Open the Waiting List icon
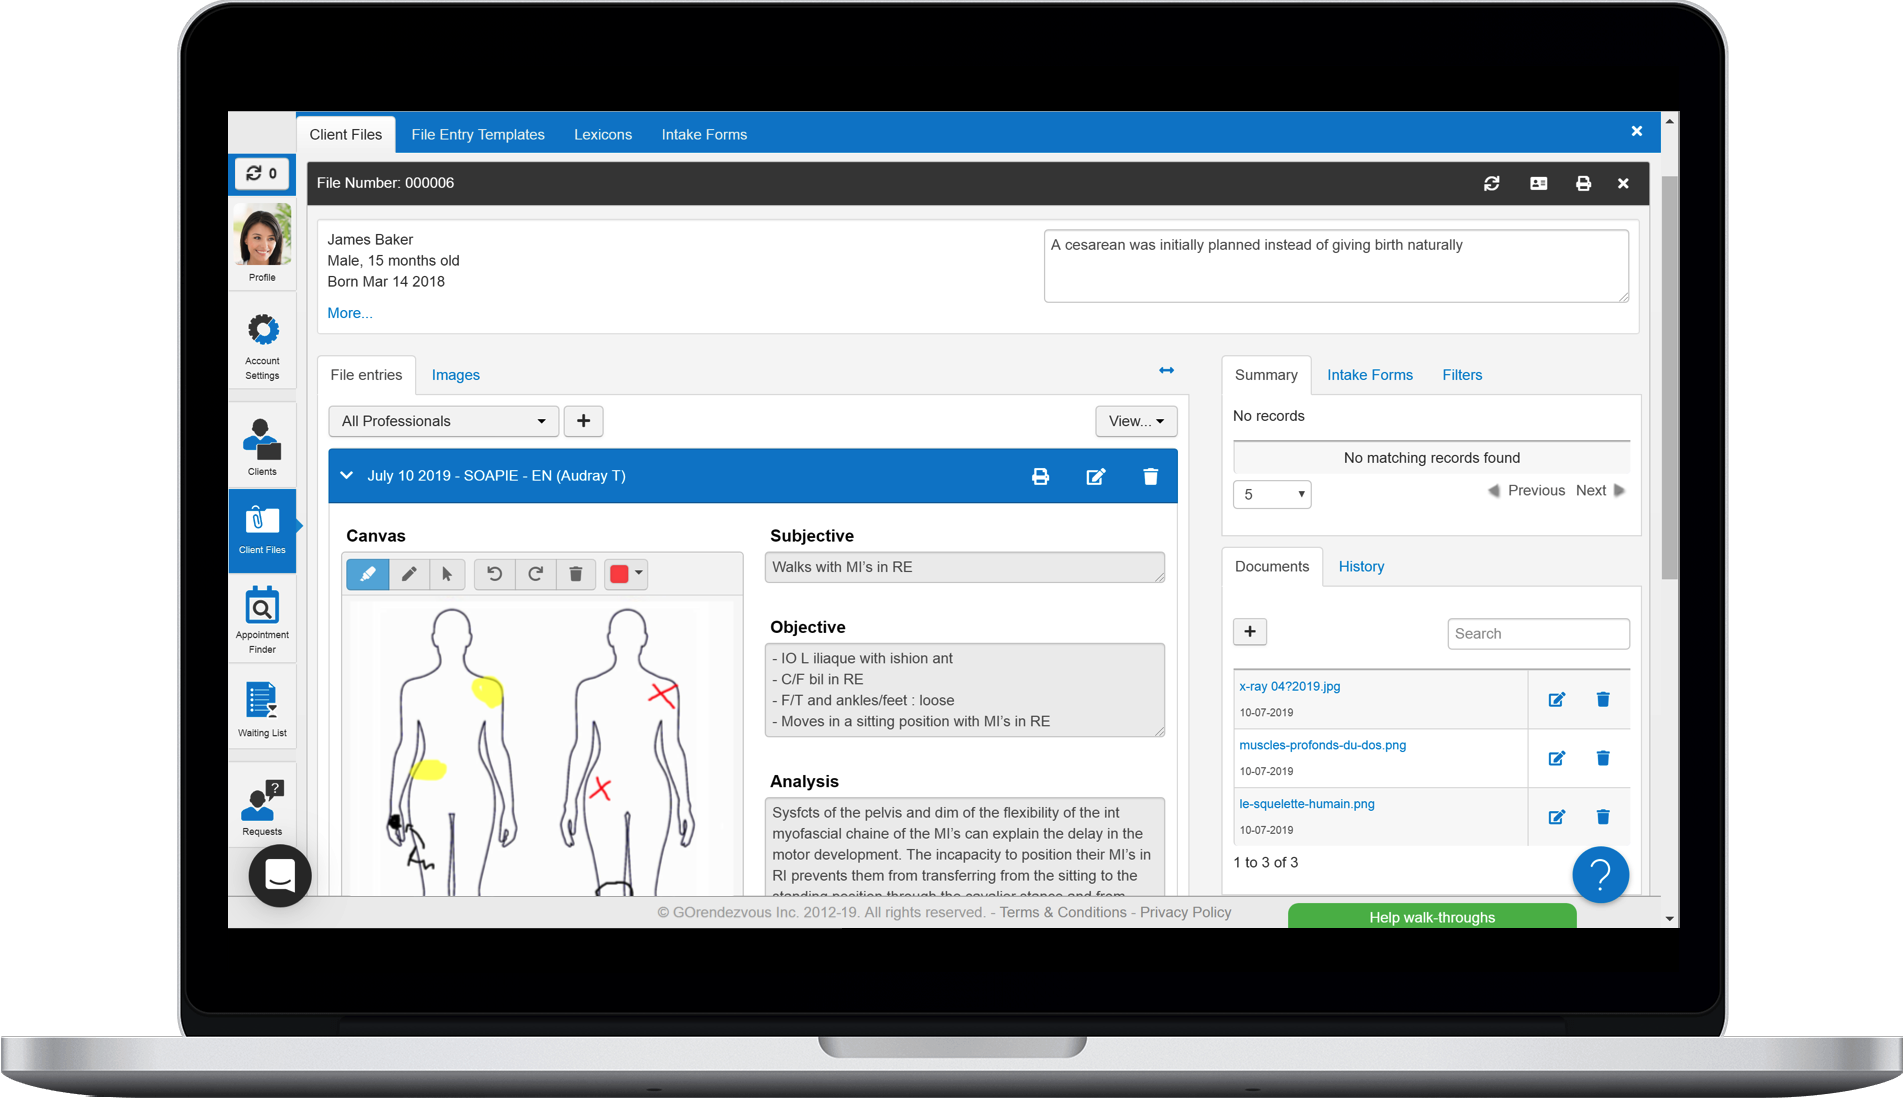Image resolution: width=1903 pixels, height=1098 pixels. [x=262, y=700]
